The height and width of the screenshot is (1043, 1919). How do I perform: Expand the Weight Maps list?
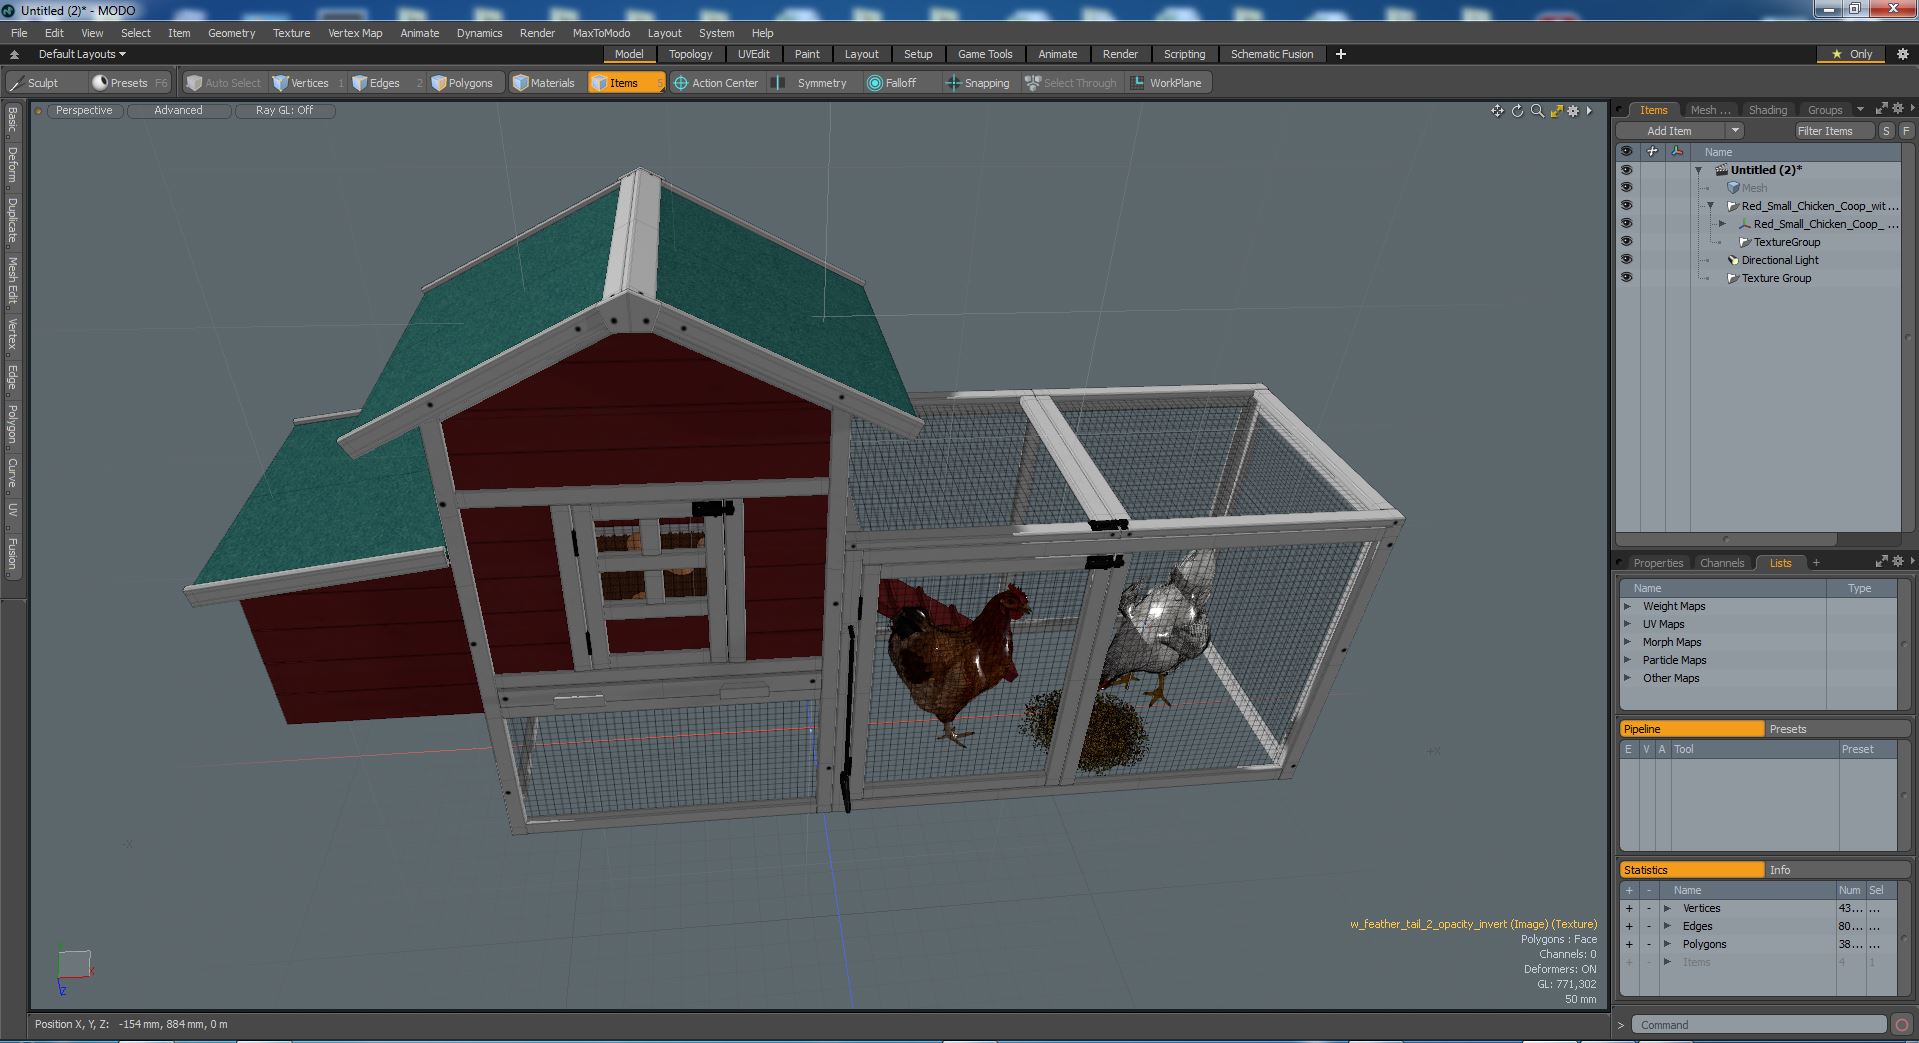(1627, 606)
